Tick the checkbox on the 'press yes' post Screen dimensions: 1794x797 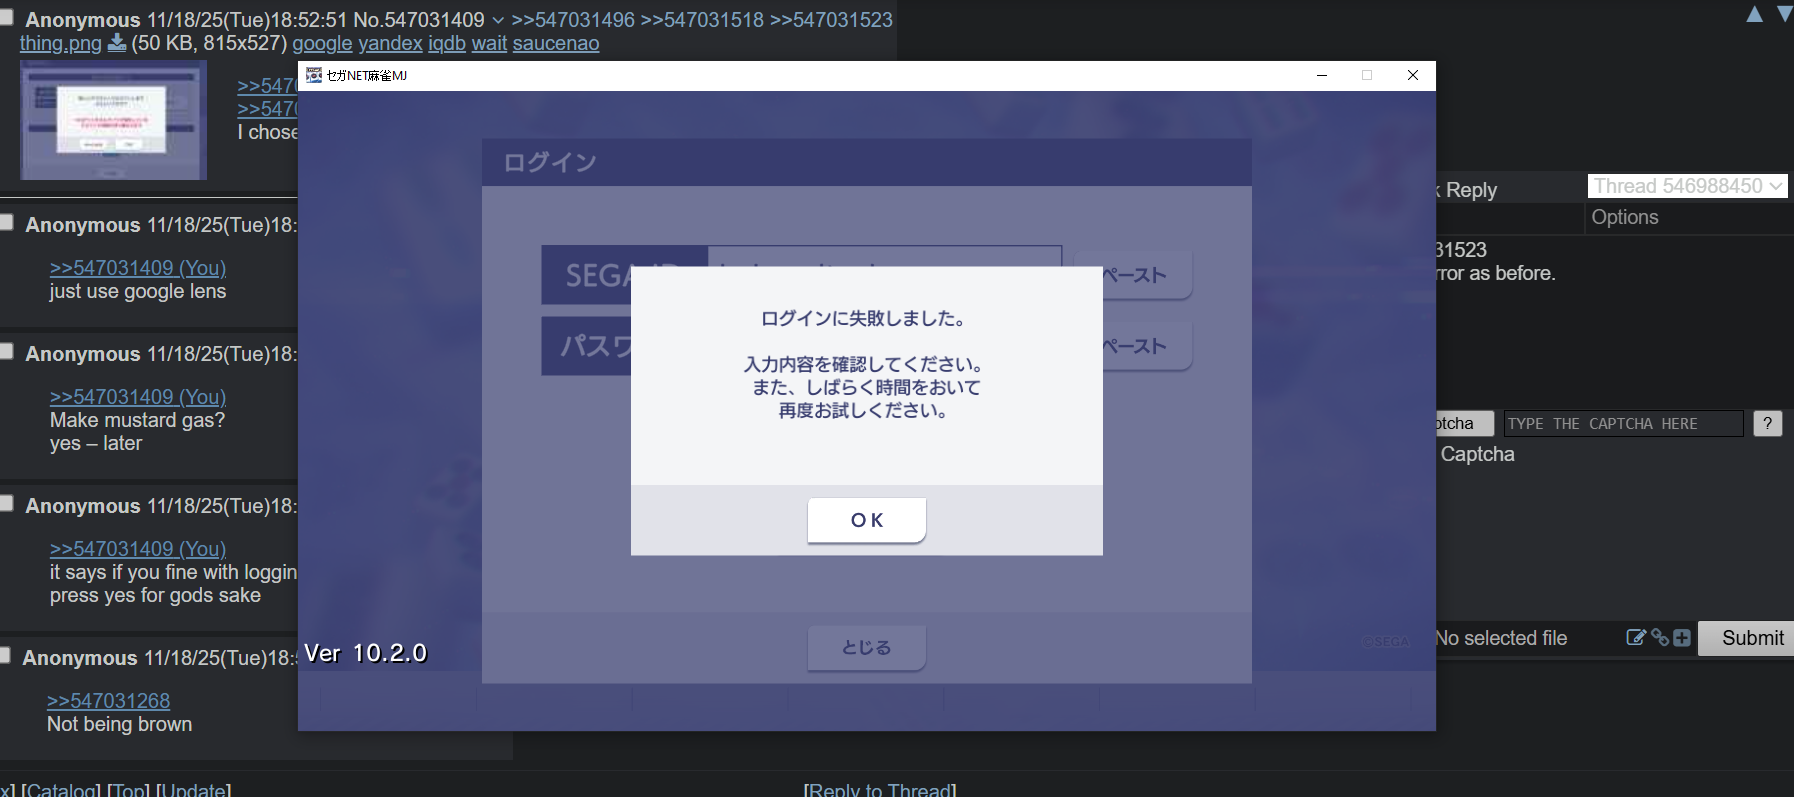pyautogui.click(x=6, y=503)
